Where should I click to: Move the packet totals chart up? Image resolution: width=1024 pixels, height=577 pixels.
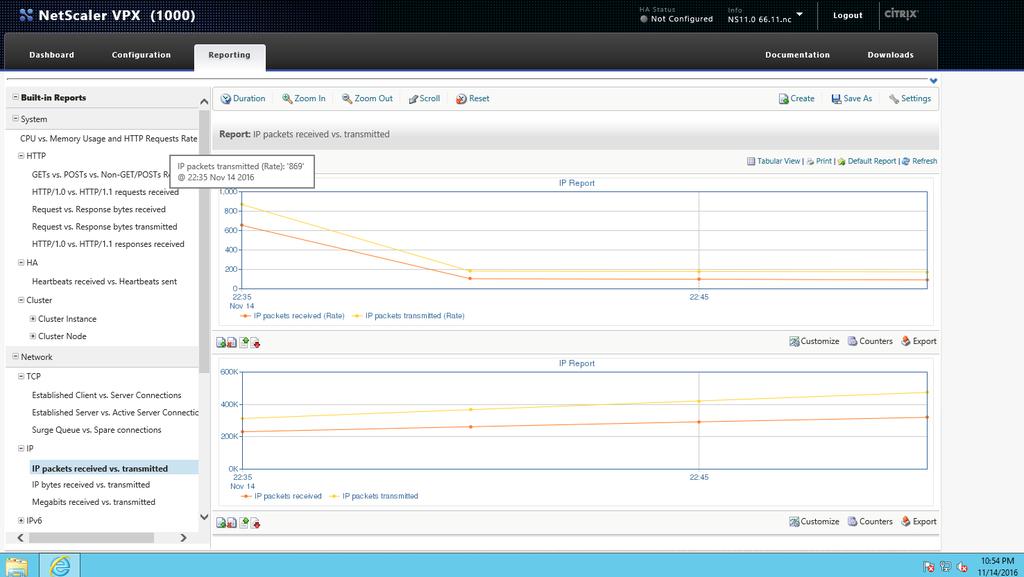[x=244, y=523]
